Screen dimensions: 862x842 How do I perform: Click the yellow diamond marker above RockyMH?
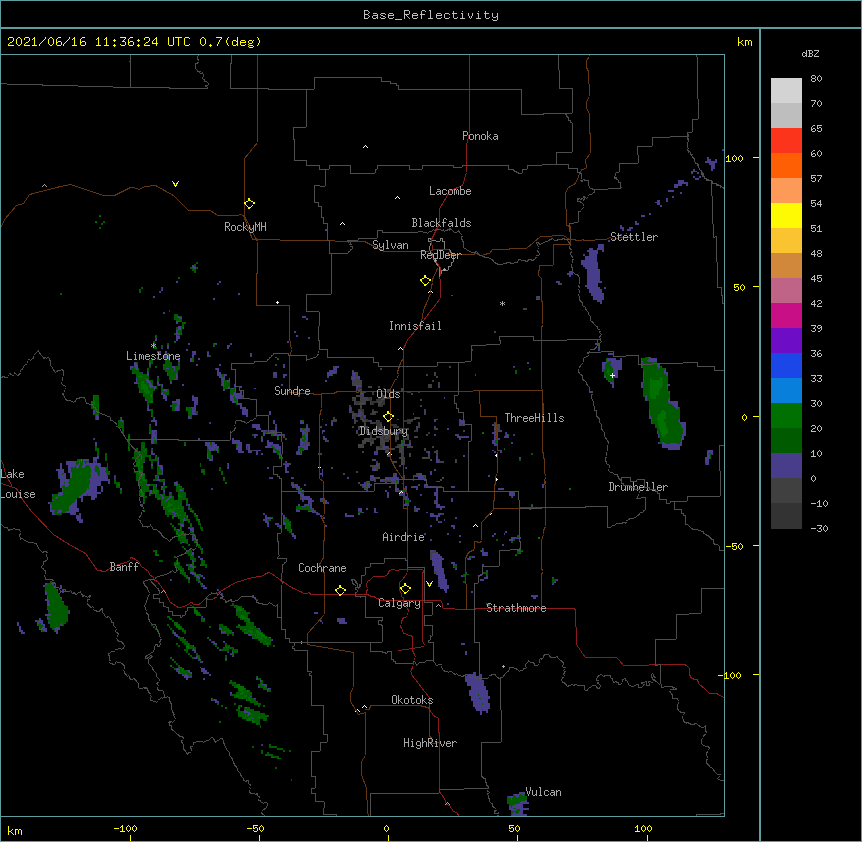tap(249, 203)
